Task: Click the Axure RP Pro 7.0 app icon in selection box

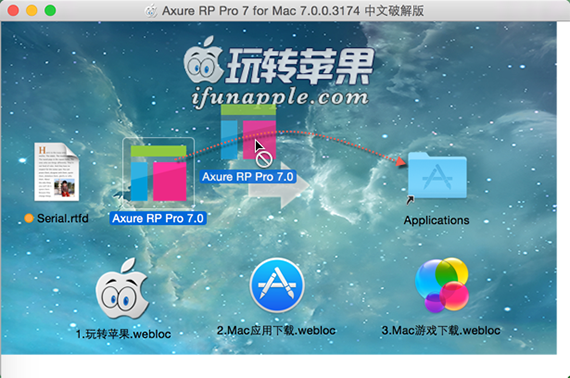Action: click(158, 173)
